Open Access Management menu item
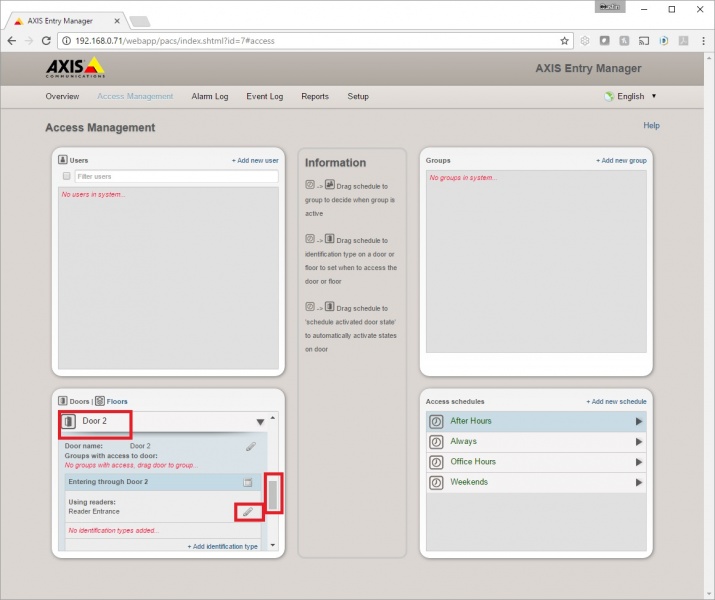Image resolution: width=715 pixels, height=600 pixels. pos(135,96)
